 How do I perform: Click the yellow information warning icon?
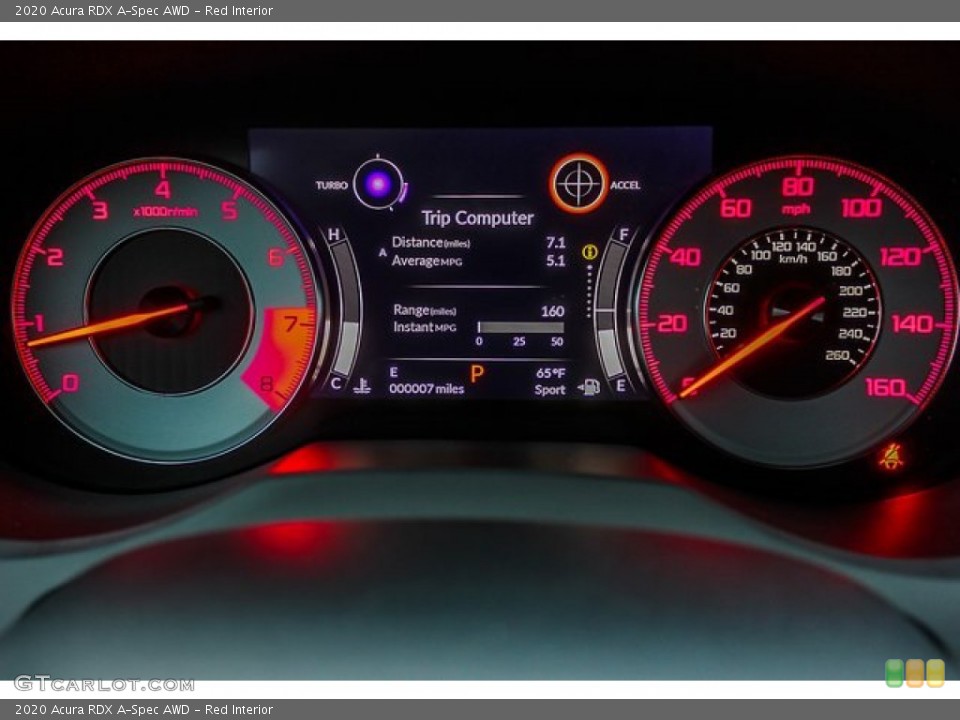point(590,252)
